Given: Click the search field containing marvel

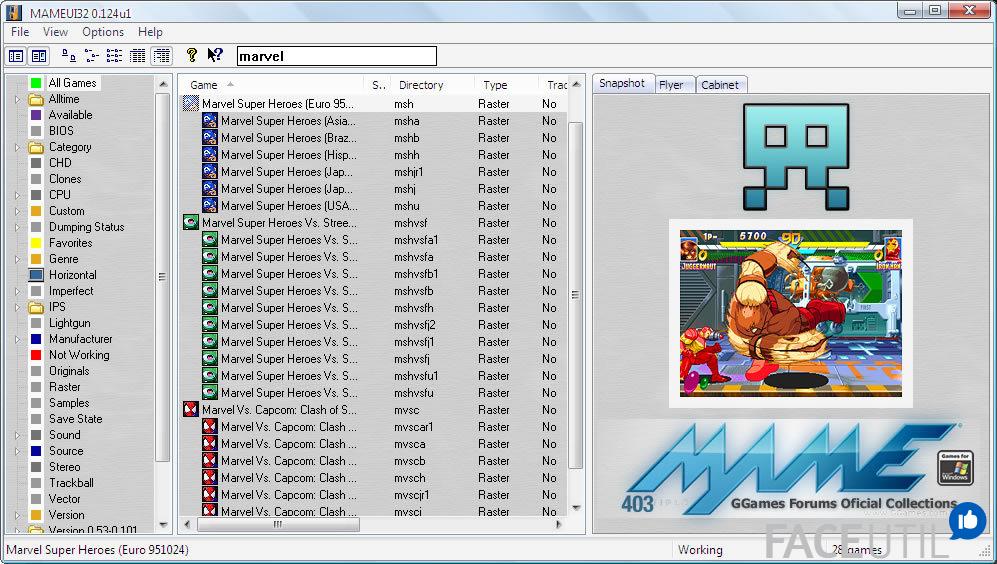Looking at the screenshot, I should [x=336, y=56].
